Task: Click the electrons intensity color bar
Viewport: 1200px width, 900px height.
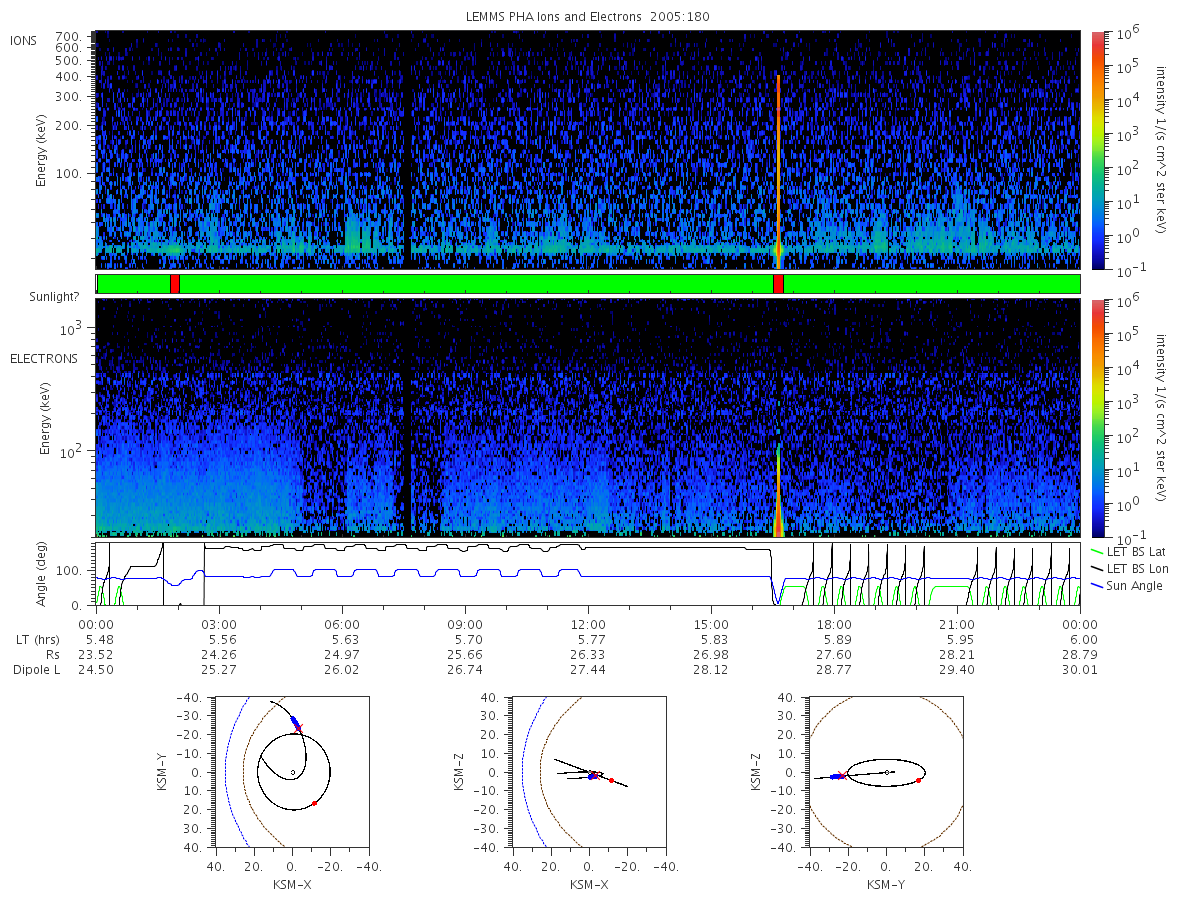Action: (x=1097, y=417)
